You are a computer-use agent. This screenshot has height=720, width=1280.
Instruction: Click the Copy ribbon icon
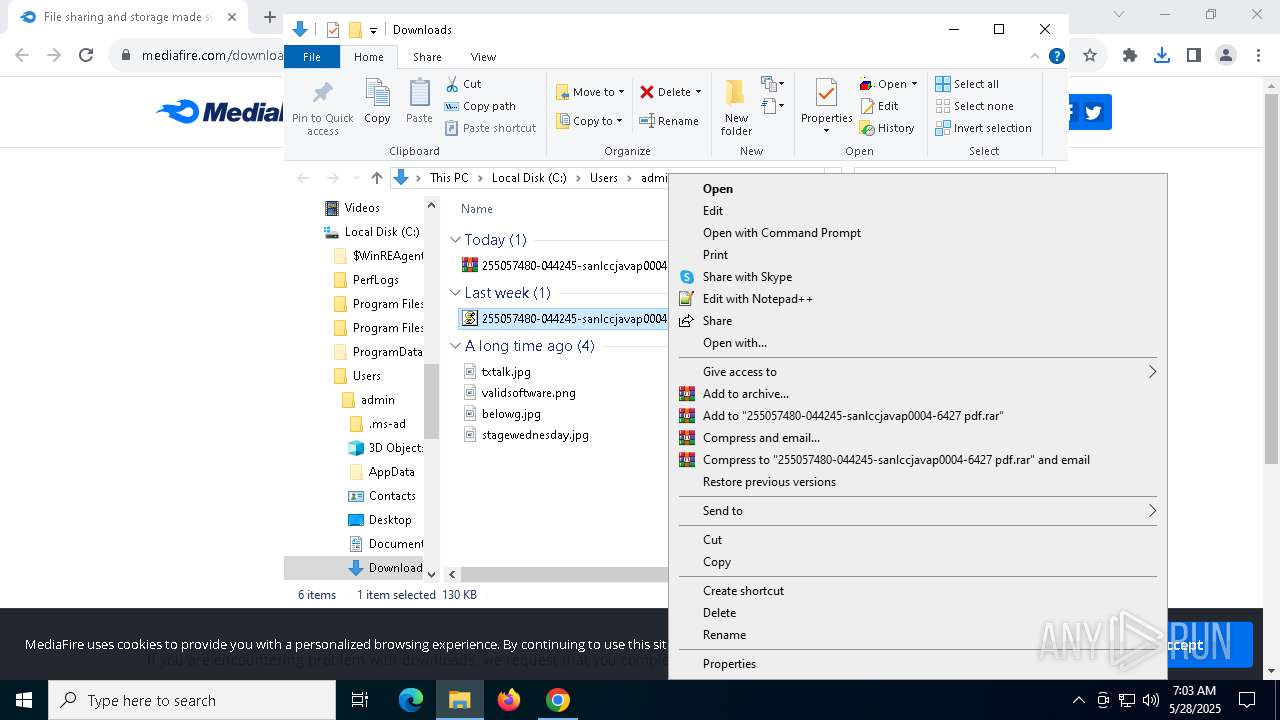coord(377,102)
